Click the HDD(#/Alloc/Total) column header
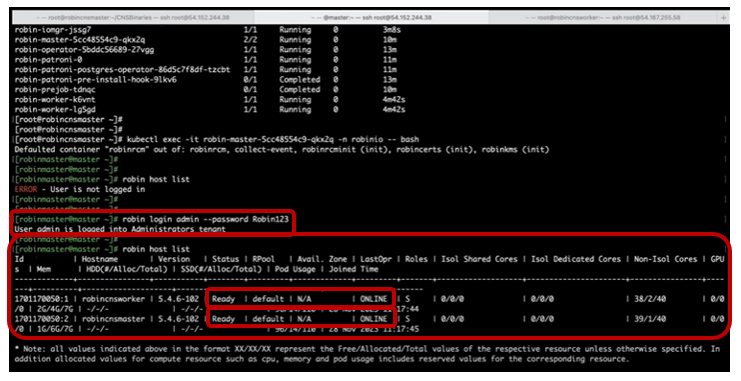 click(127, 269)
